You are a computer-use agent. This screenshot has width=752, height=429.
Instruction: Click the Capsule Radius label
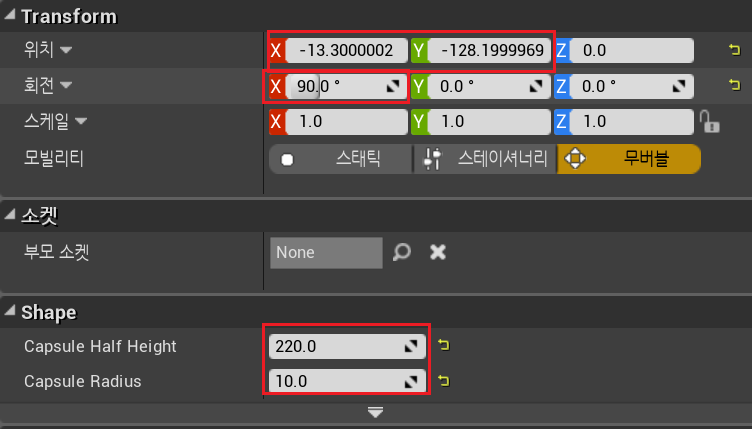coord(82,382)
